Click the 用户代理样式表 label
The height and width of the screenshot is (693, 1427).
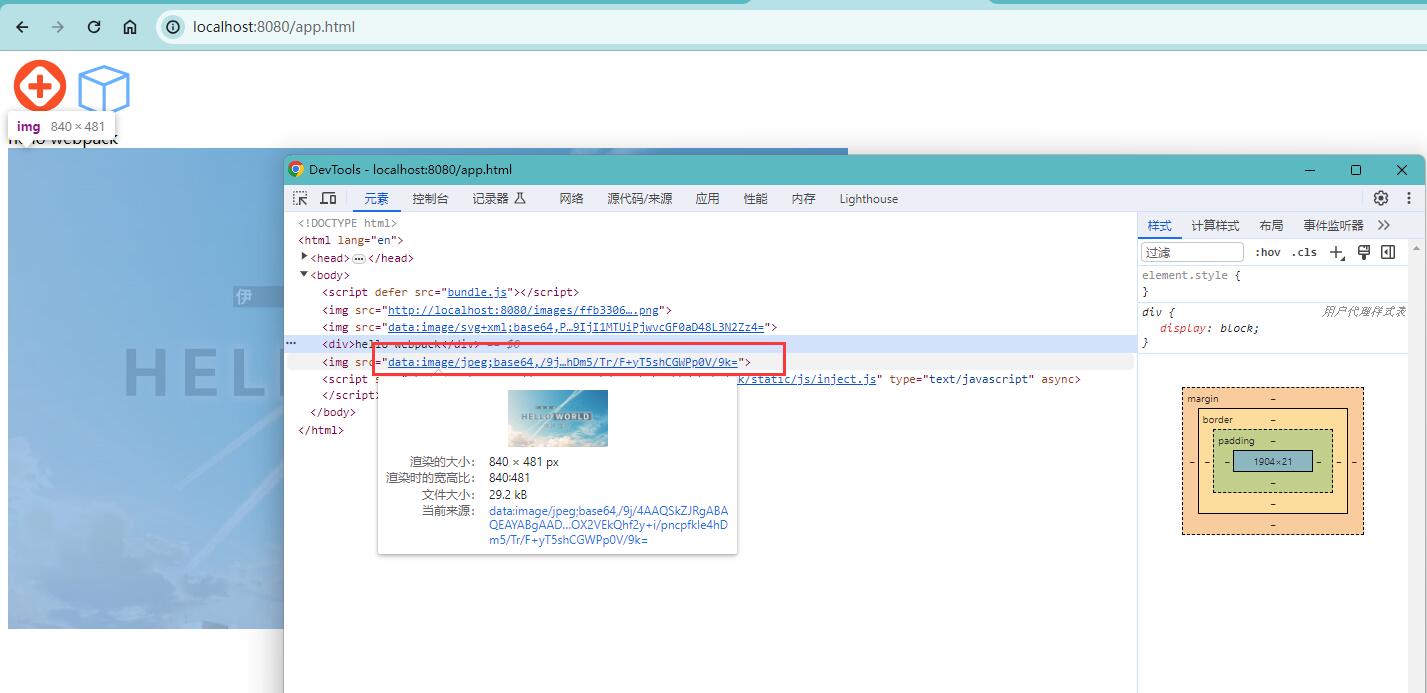1364,311
